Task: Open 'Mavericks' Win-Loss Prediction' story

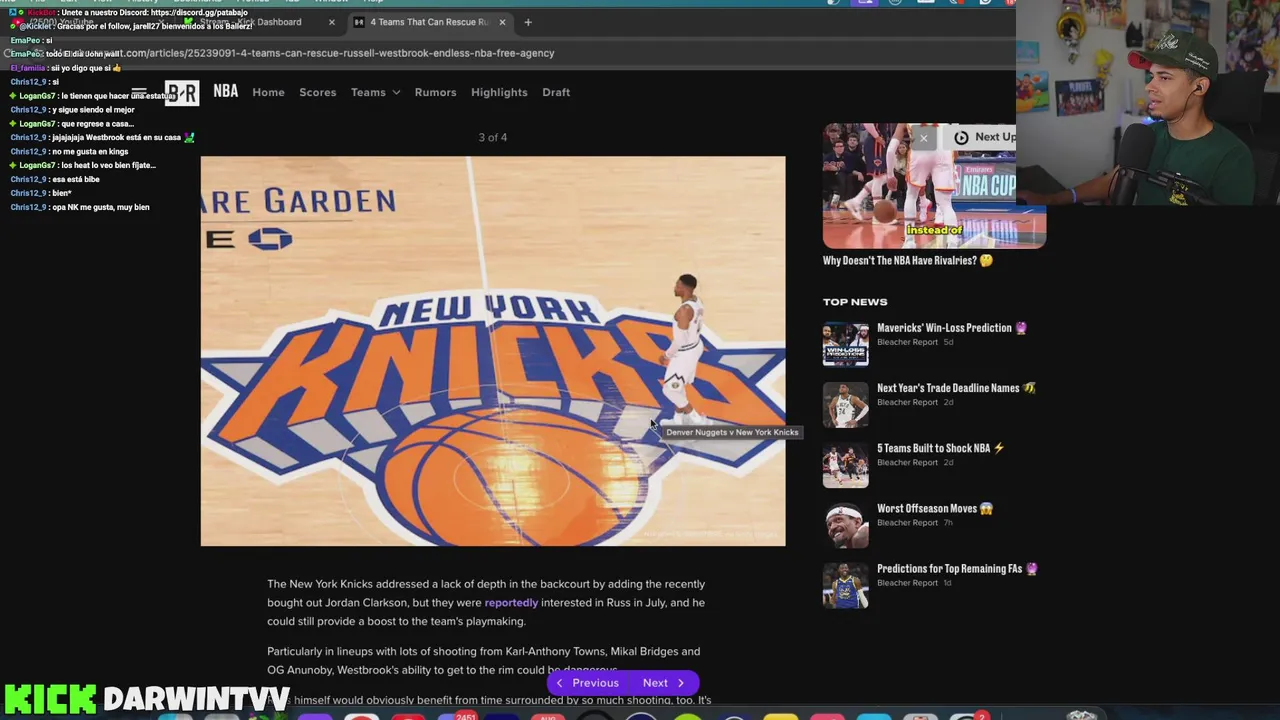Action: click(951, 328)
